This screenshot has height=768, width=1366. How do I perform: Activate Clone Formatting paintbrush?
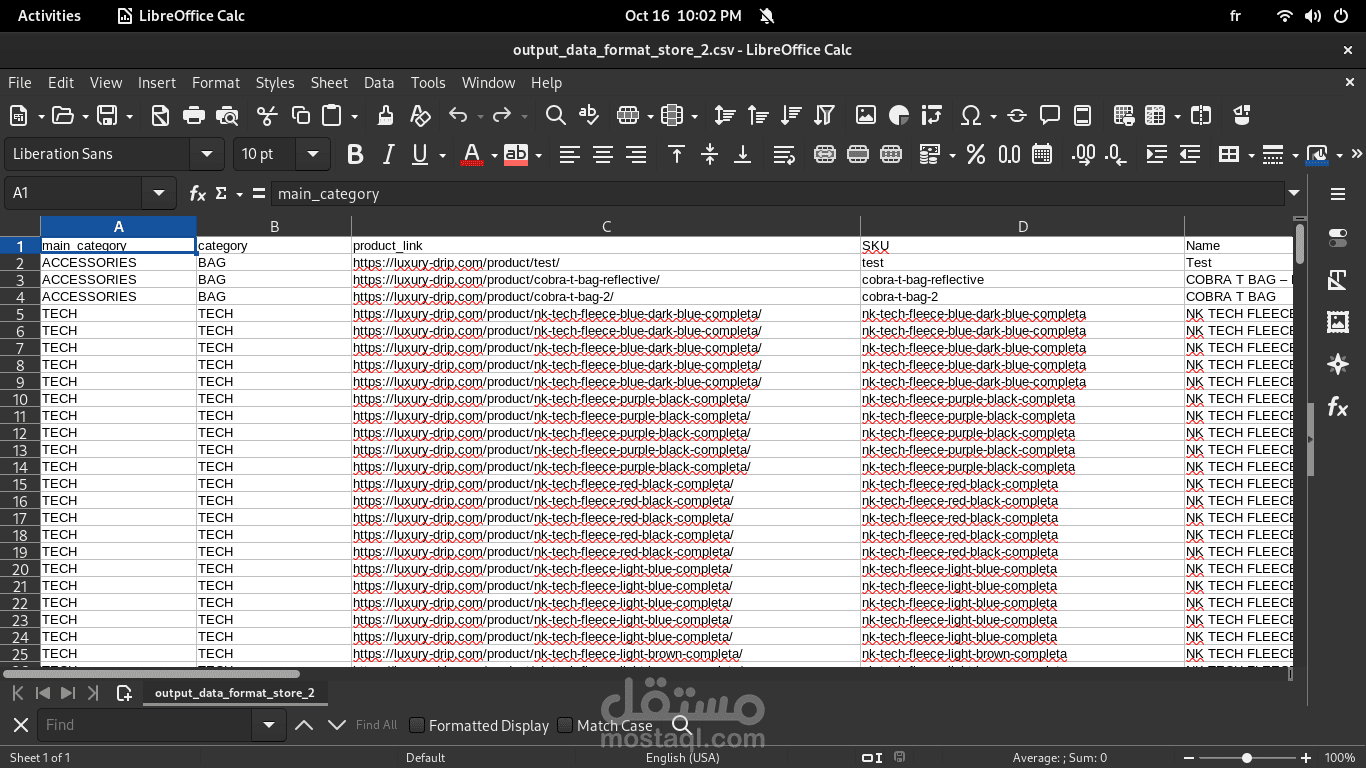[x=385, y=116]
